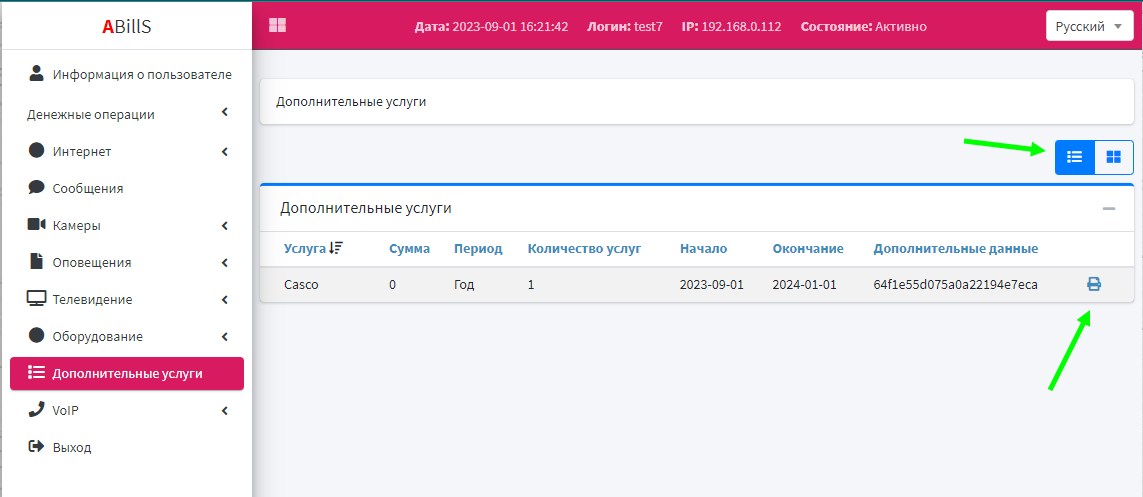This screenshot has width=1143, height=497.
Task: Expand the Интернет submenu chevron
Action: coord(225,152)
